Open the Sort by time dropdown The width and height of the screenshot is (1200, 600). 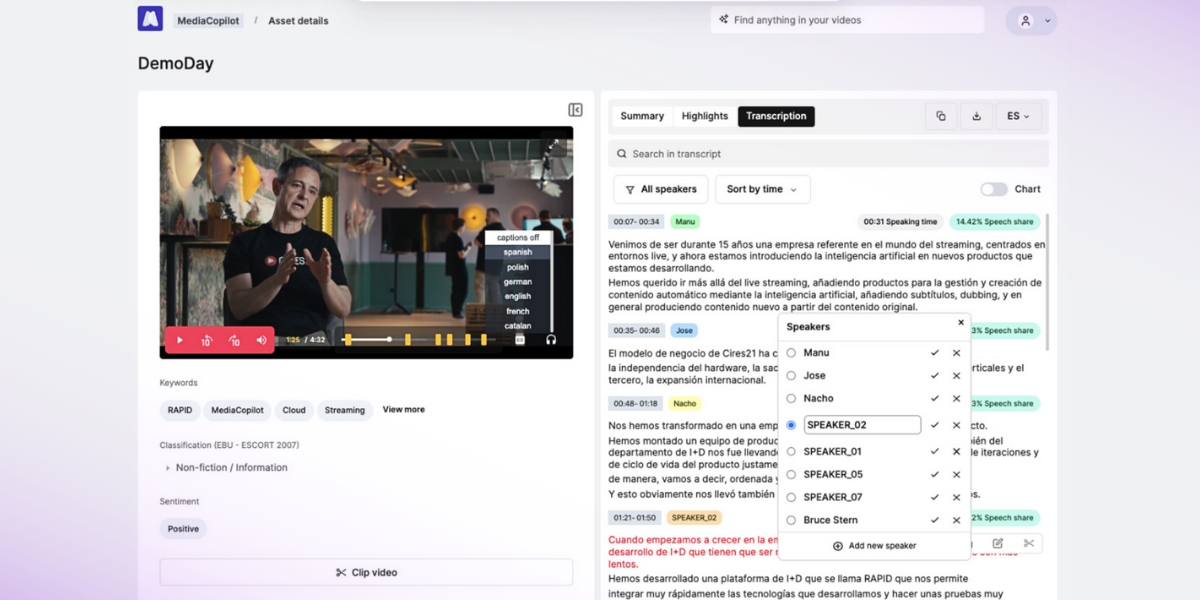pos(762,189)
